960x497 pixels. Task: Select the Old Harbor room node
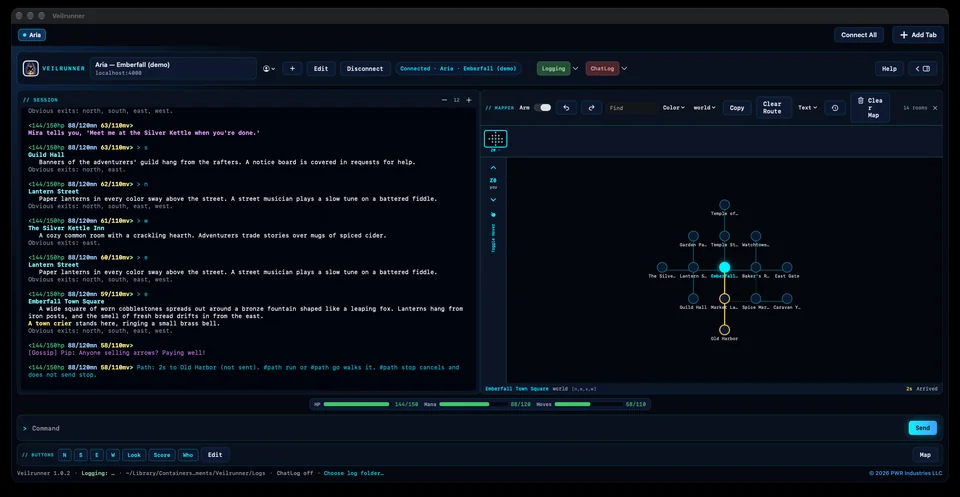[724, 330]
